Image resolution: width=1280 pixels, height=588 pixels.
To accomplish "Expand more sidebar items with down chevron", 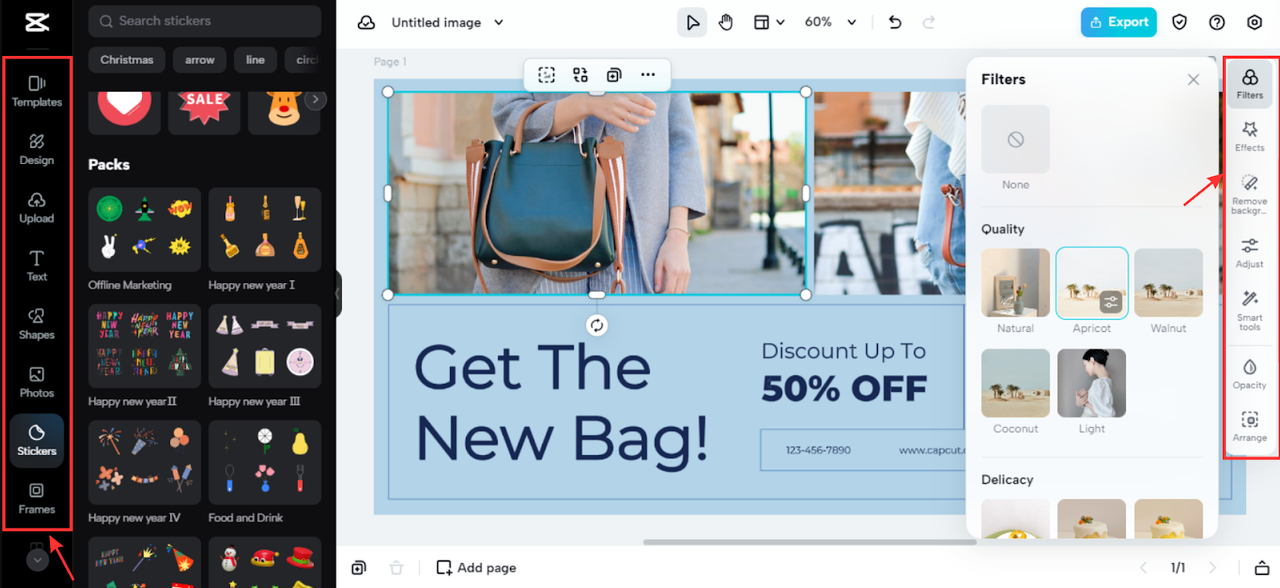I will point(37,560).
